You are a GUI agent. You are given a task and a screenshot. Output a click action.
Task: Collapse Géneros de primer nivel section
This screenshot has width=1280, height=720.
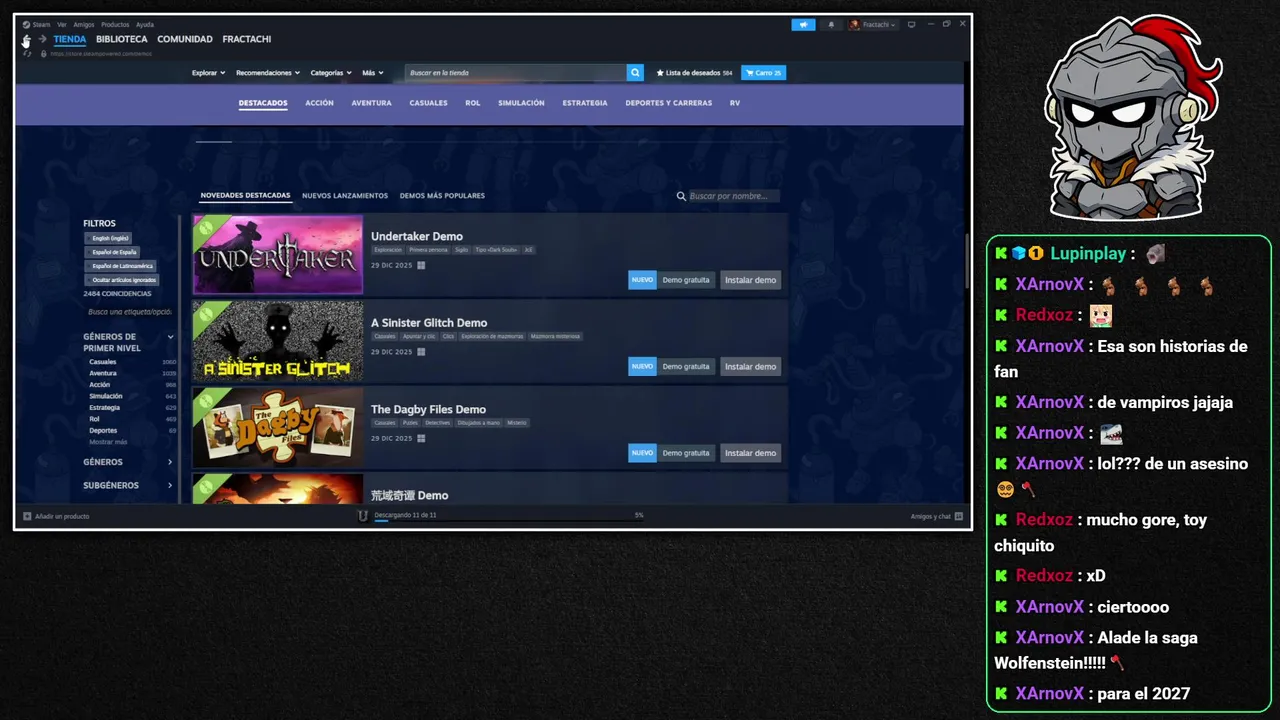point(170,337)
